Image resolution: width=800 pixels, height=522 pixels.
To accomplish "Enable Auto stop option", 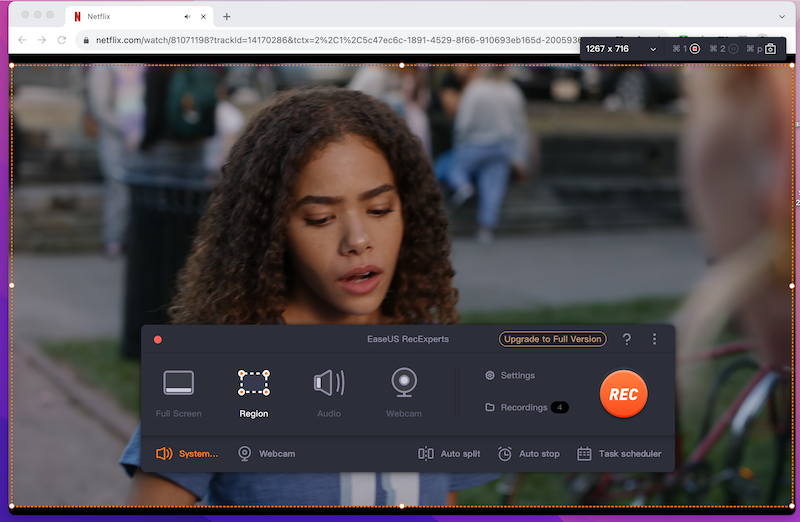I will pyautogui.click(x=529, y=454).
